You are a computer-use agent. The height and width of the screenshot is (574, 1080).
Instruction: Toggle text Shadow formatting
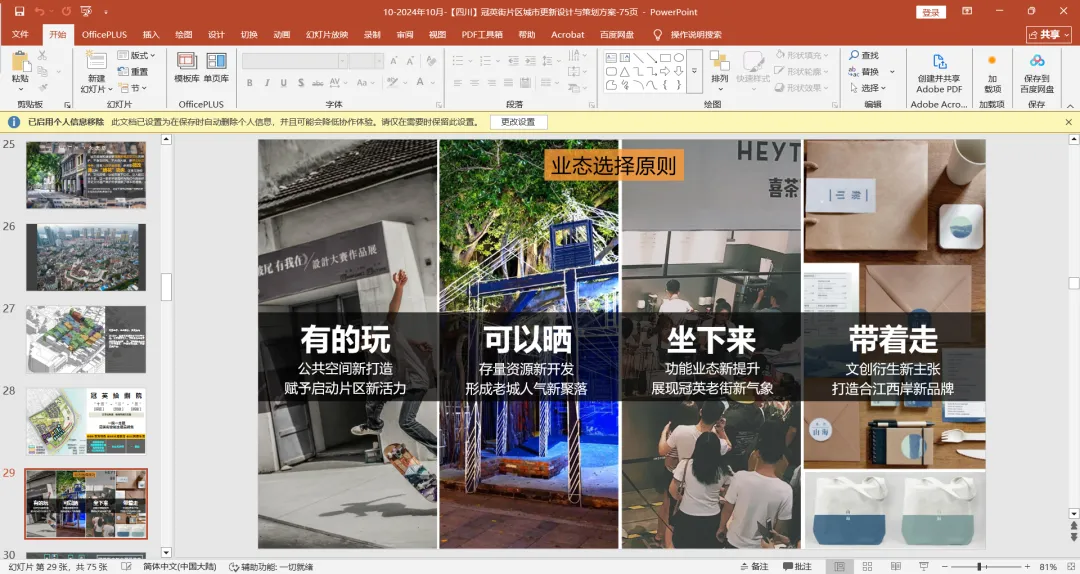click(300, 83)
